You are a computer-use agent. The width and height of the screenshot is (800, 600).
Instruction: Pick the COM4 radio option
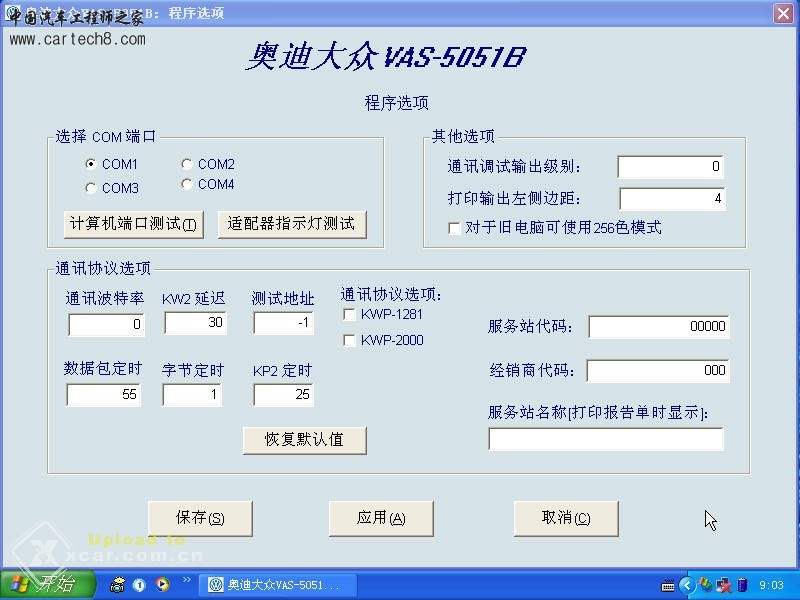click(x=187, y=184)
